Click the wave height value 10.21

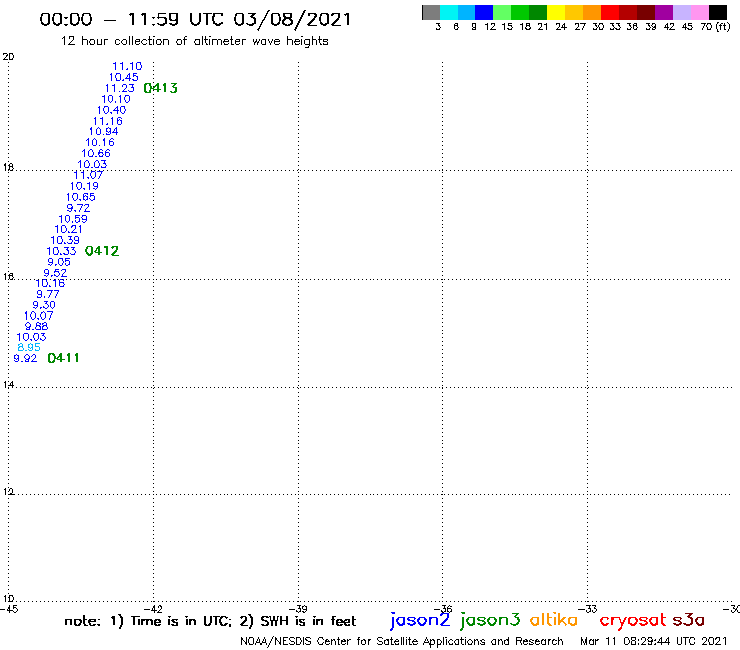click(69, 229)
